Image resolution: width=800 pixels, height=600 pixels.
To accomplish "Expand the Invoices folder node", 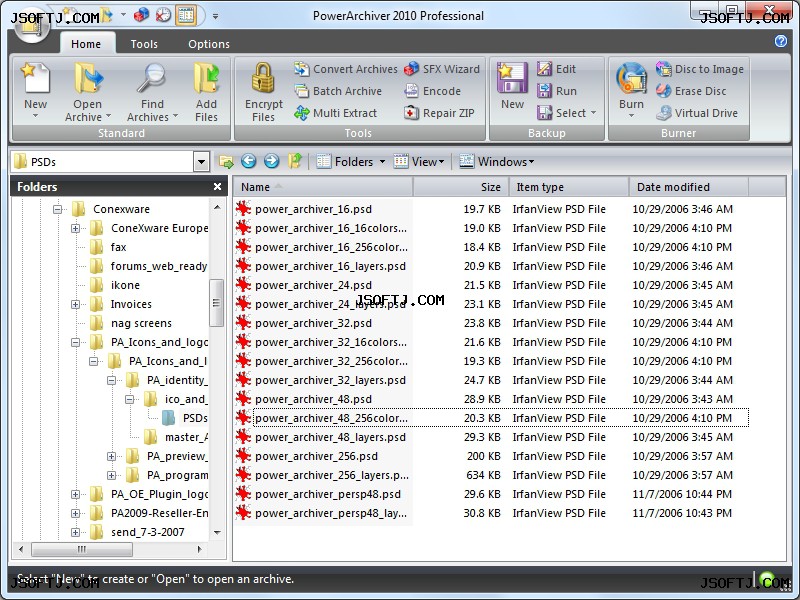I will click(x=76, y=304).
